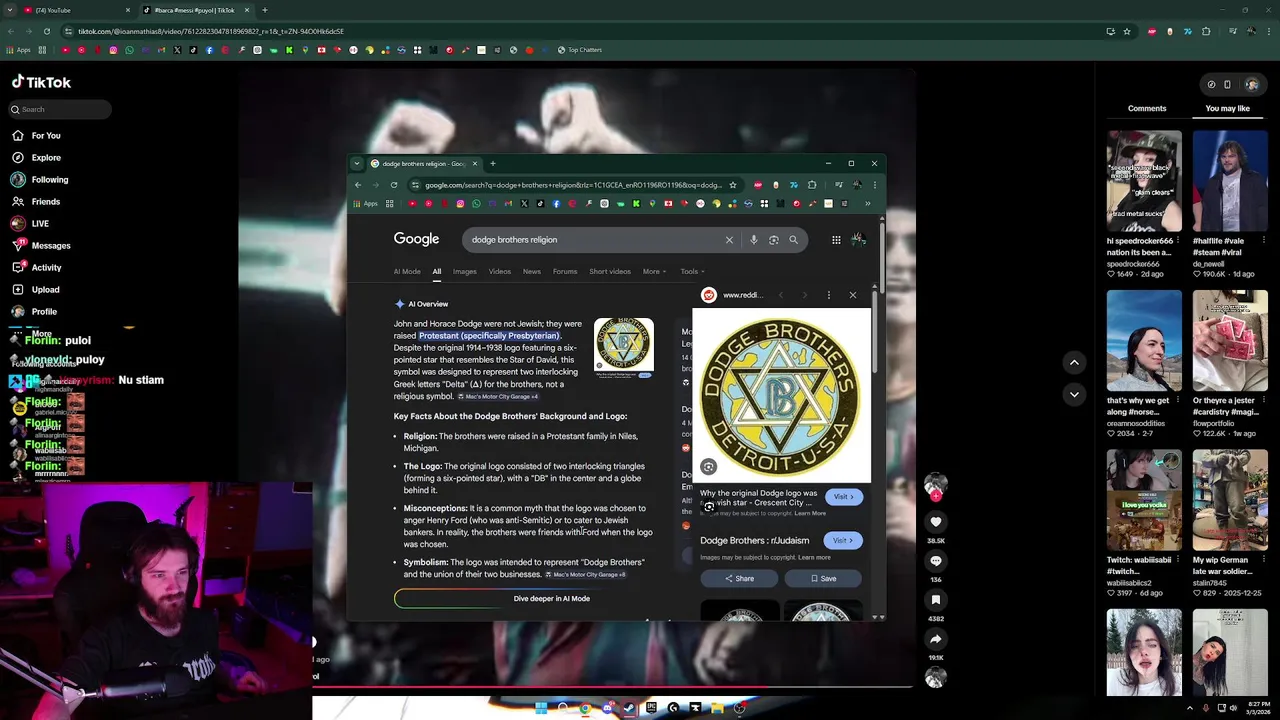Switch to the AI Mode tab

(407, 271)
